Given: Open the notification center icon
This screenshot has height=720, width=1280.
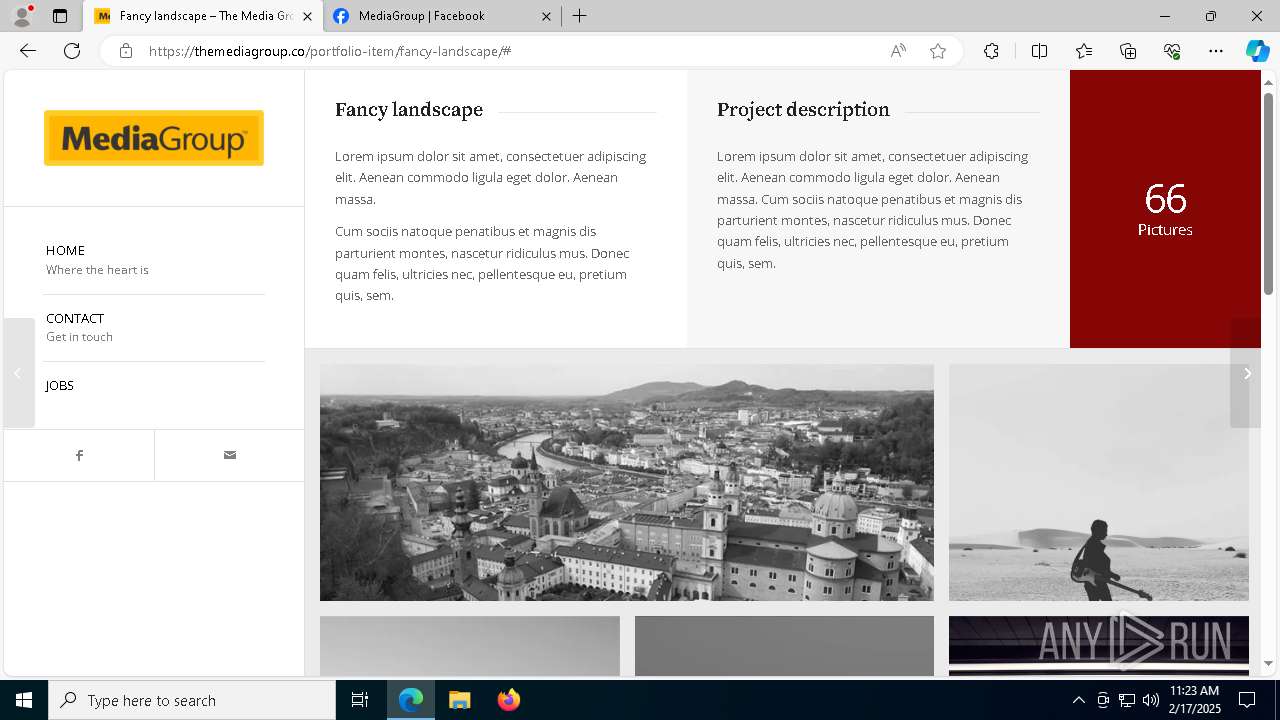Looking at the screenshot, I should [1248, 700].
